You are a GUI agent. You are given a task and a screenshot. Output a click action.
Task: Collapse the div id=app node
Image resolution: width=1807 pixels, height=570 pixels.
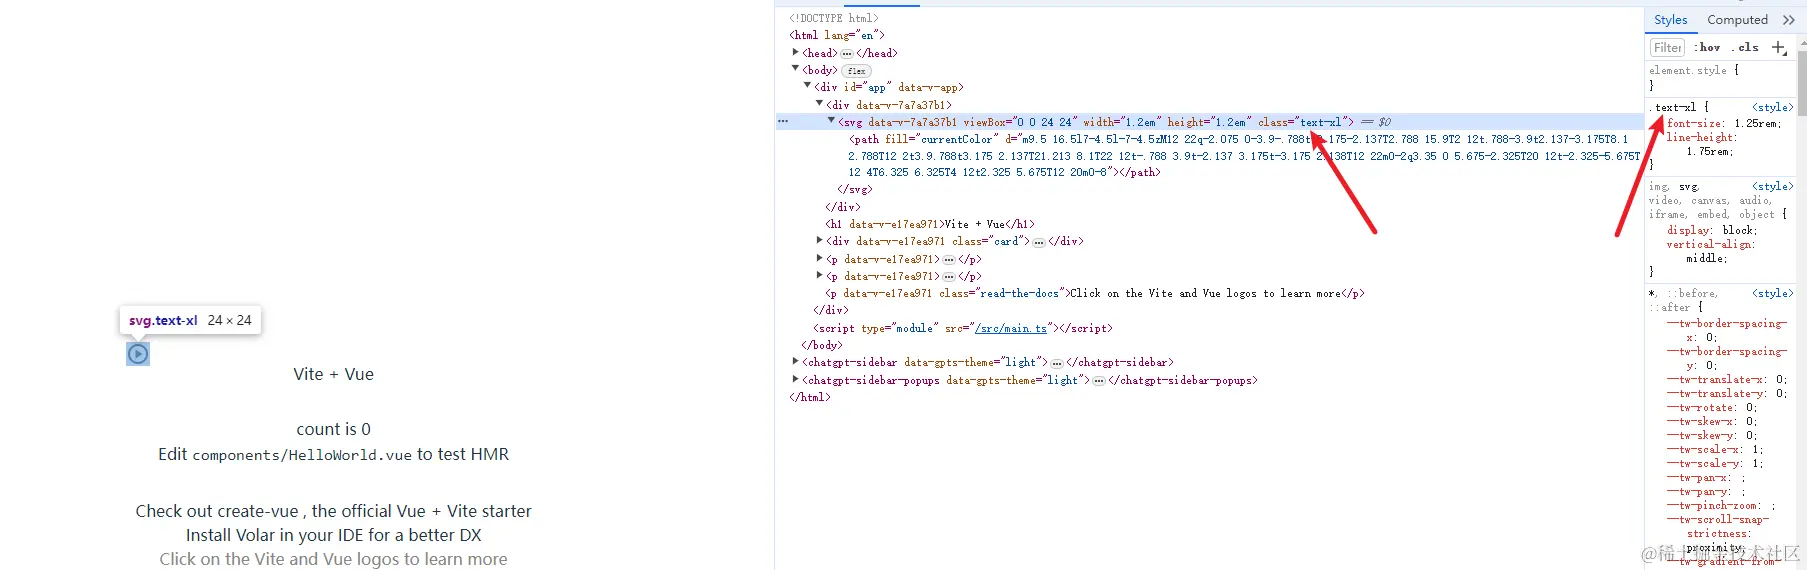tap(807, 86)
